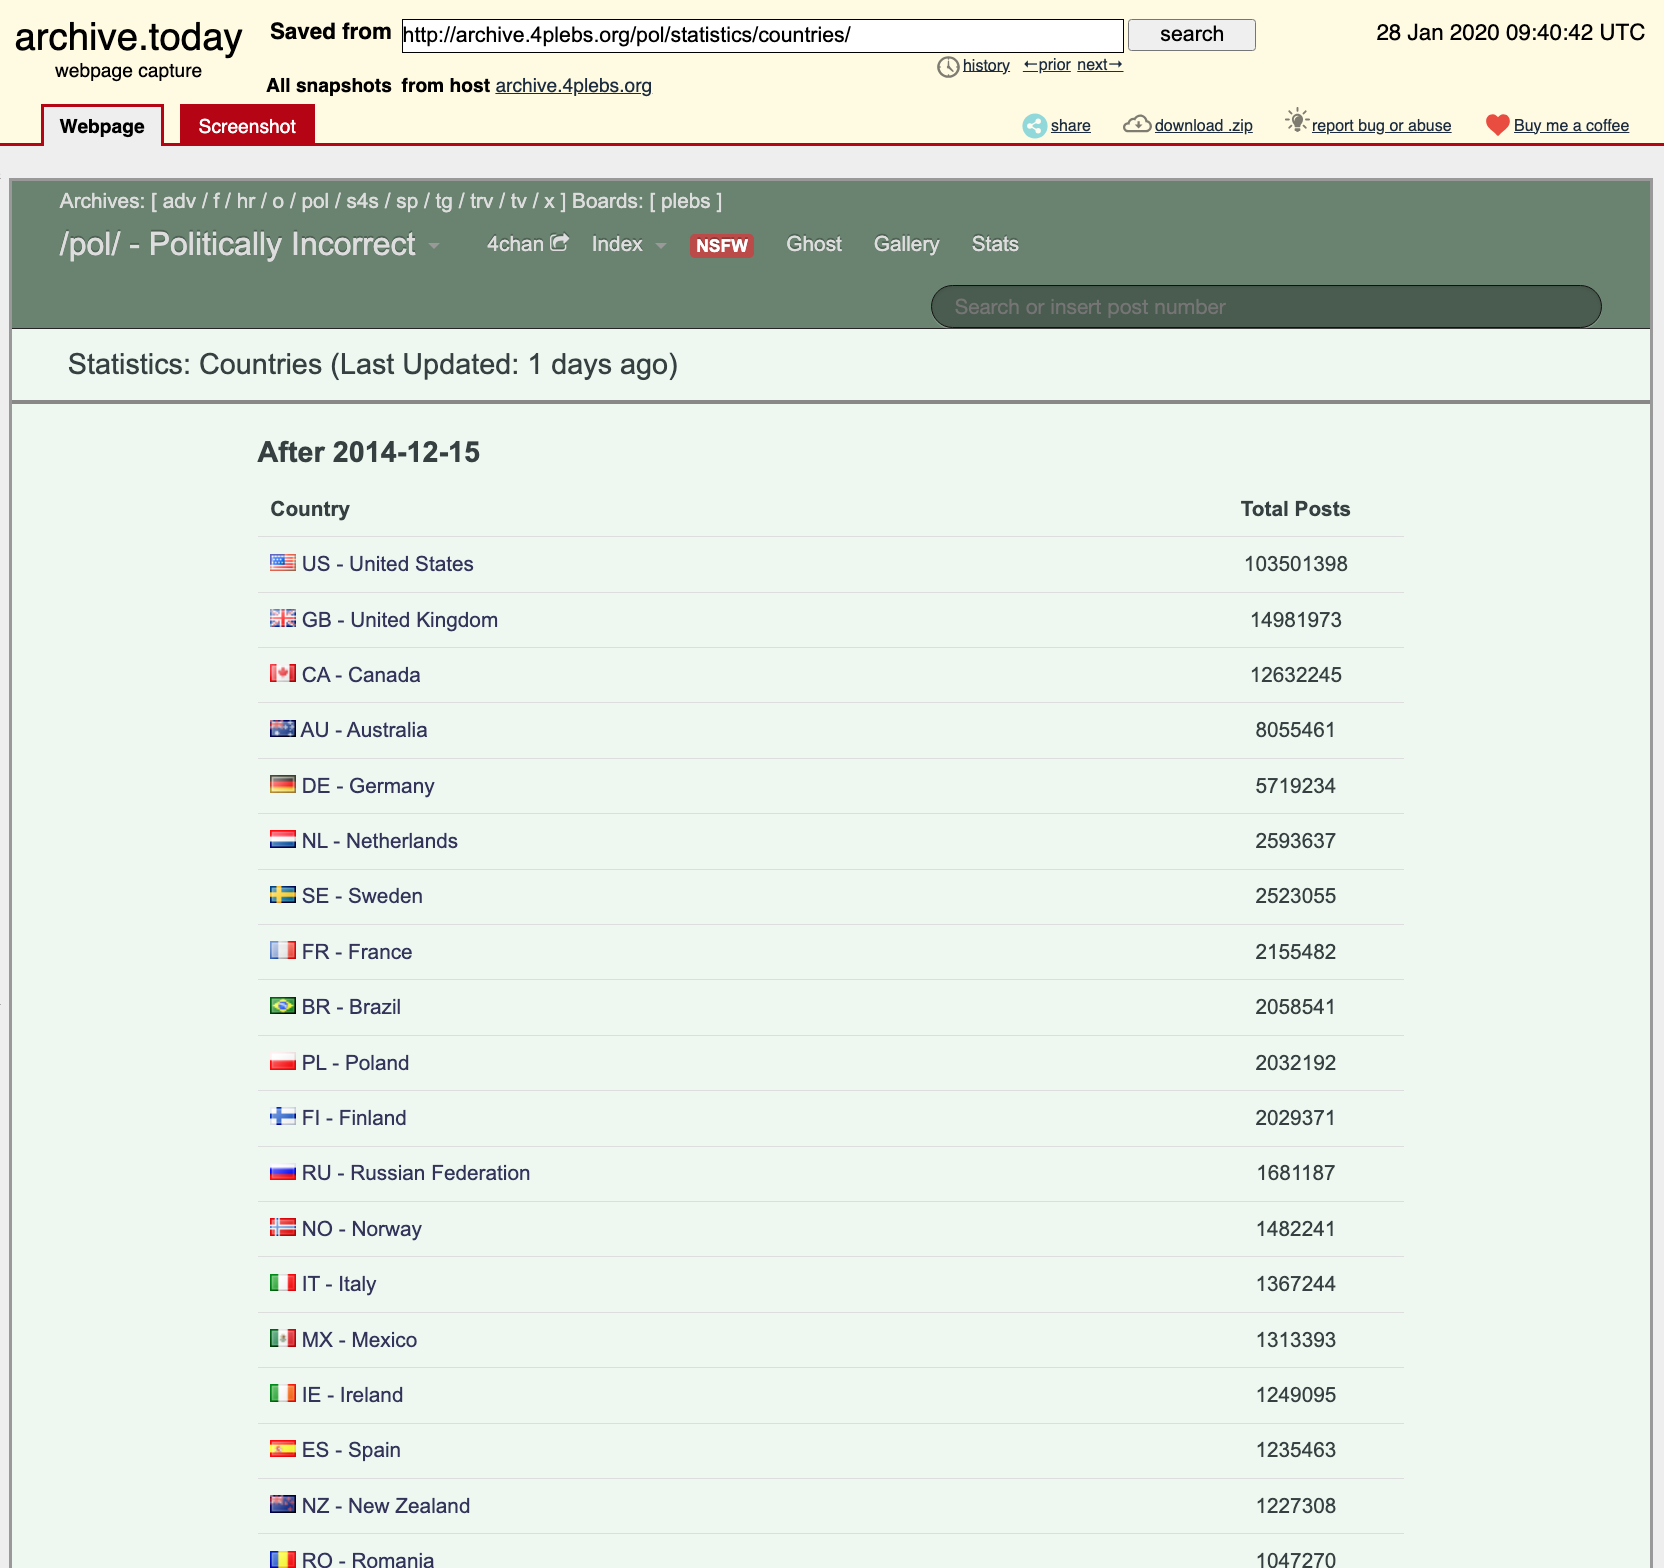Click the Netherlands flag icon
Image resolution: width=1664 pixels, height=1568 pixels.
[x=283, y=840]
